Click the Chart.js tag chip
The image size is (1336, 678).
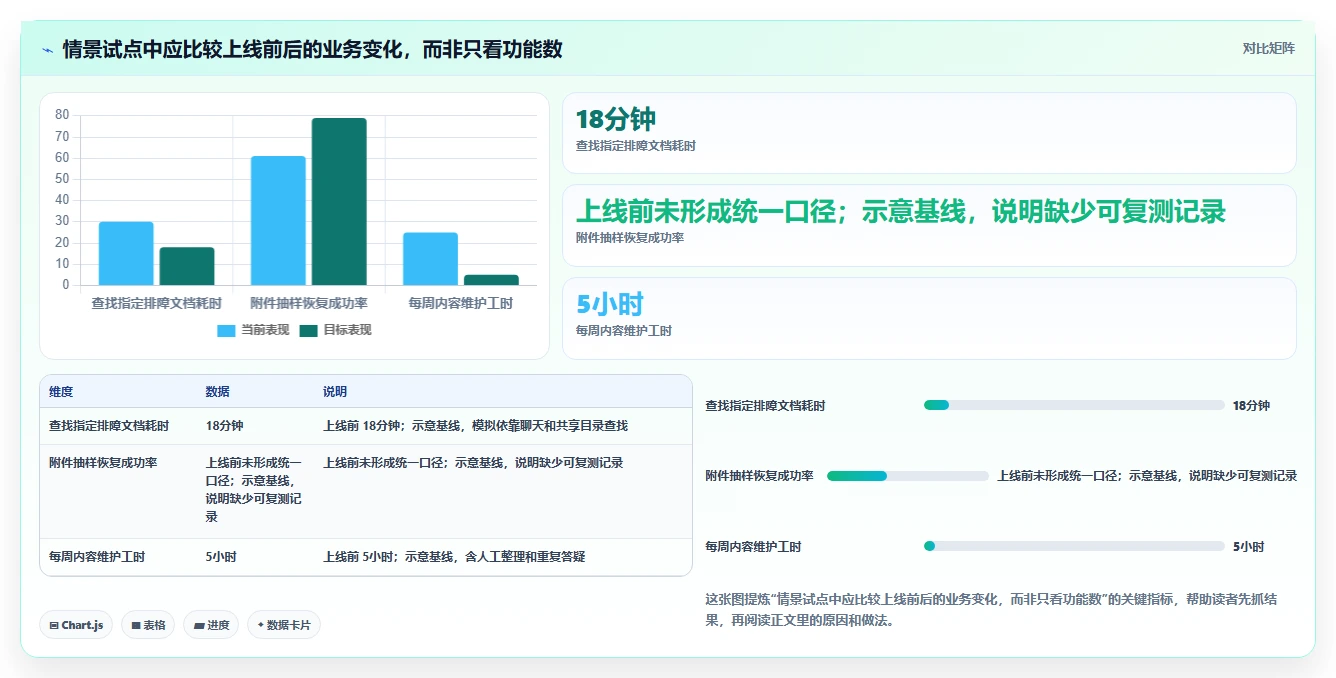pyautogui.click(x=76, y=625)
